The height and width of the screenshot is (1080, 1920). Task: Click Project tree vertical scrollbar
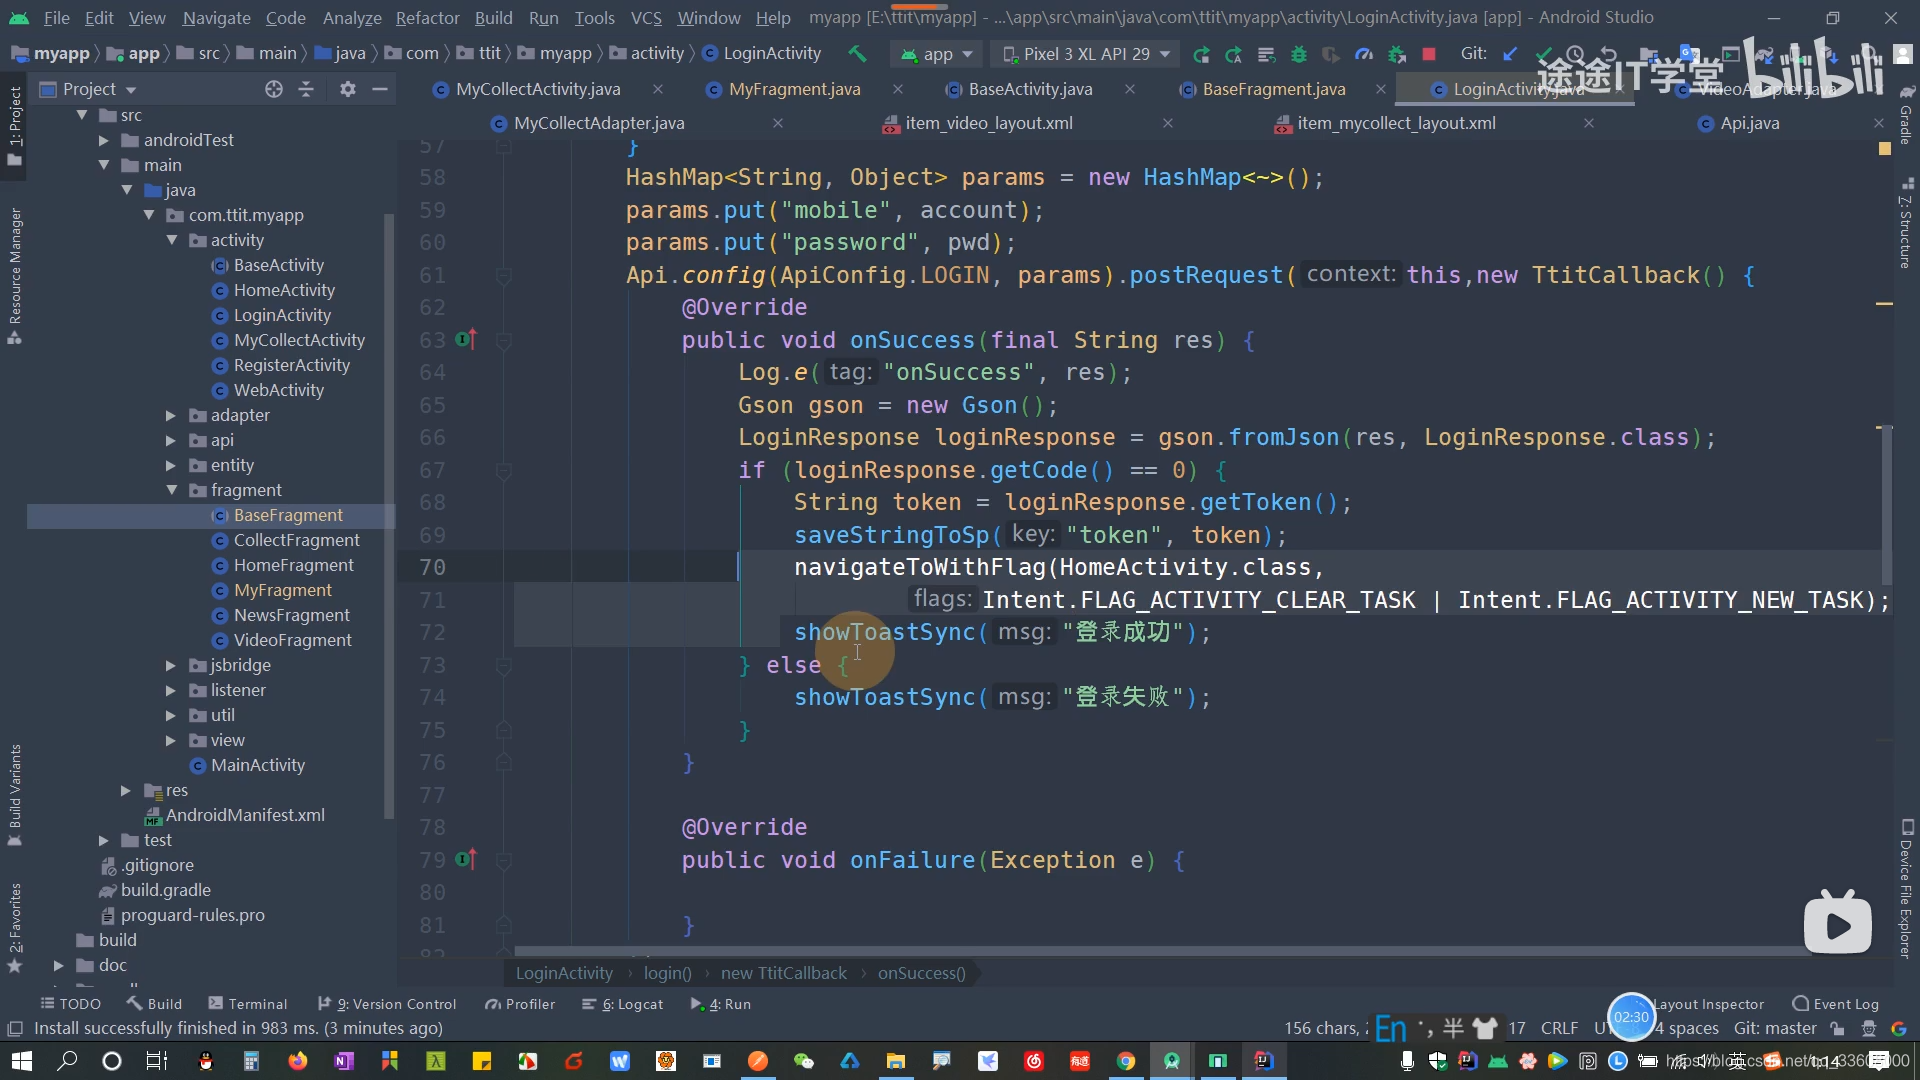pyautogui.click(x=389, y=515)
